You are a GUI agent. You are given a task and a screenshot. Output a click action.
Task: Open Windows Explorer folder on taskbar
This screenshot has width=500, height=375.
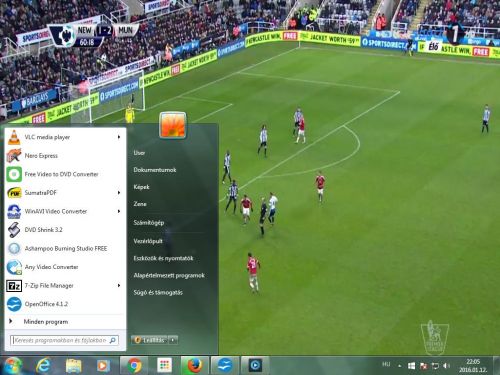coord(73,366)
